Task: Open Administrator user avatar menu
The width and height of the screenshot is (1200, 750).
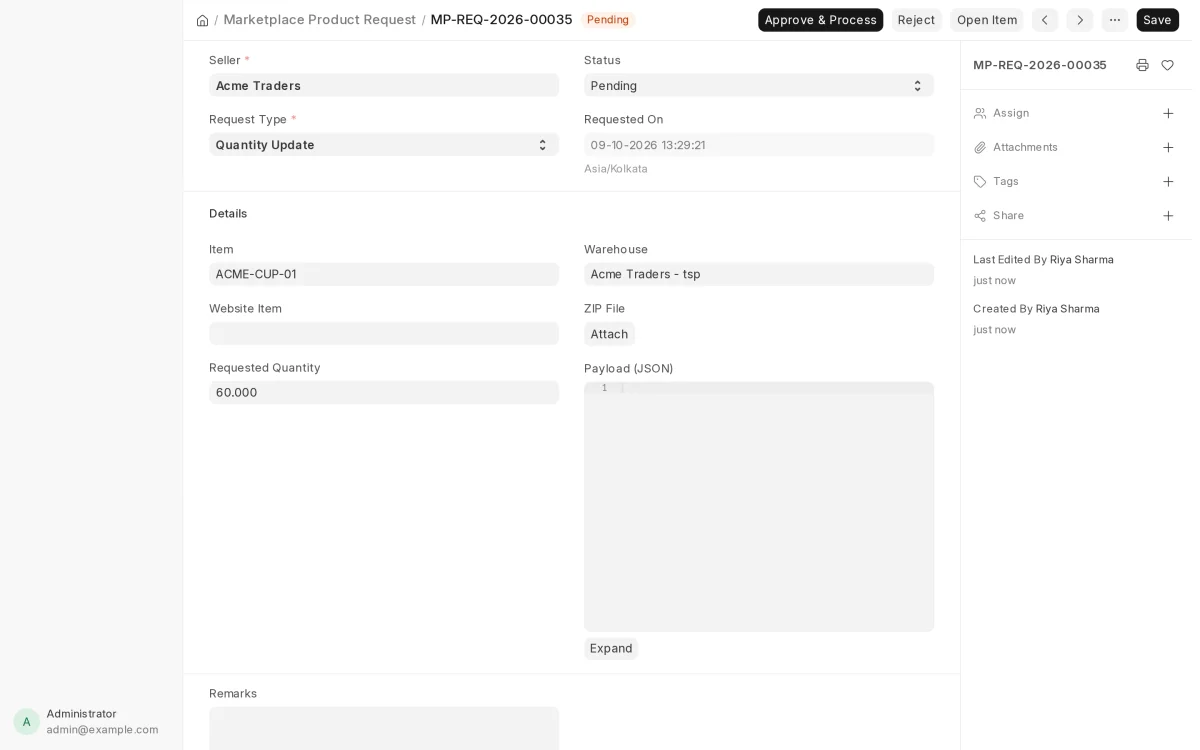Action: [27, 721]
